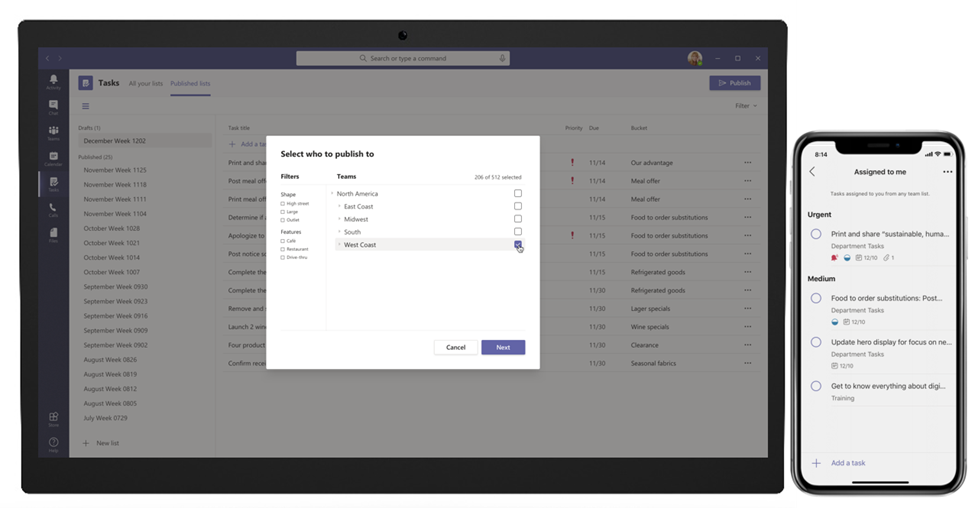Mark the Update hero display task complete

point(816,342)
